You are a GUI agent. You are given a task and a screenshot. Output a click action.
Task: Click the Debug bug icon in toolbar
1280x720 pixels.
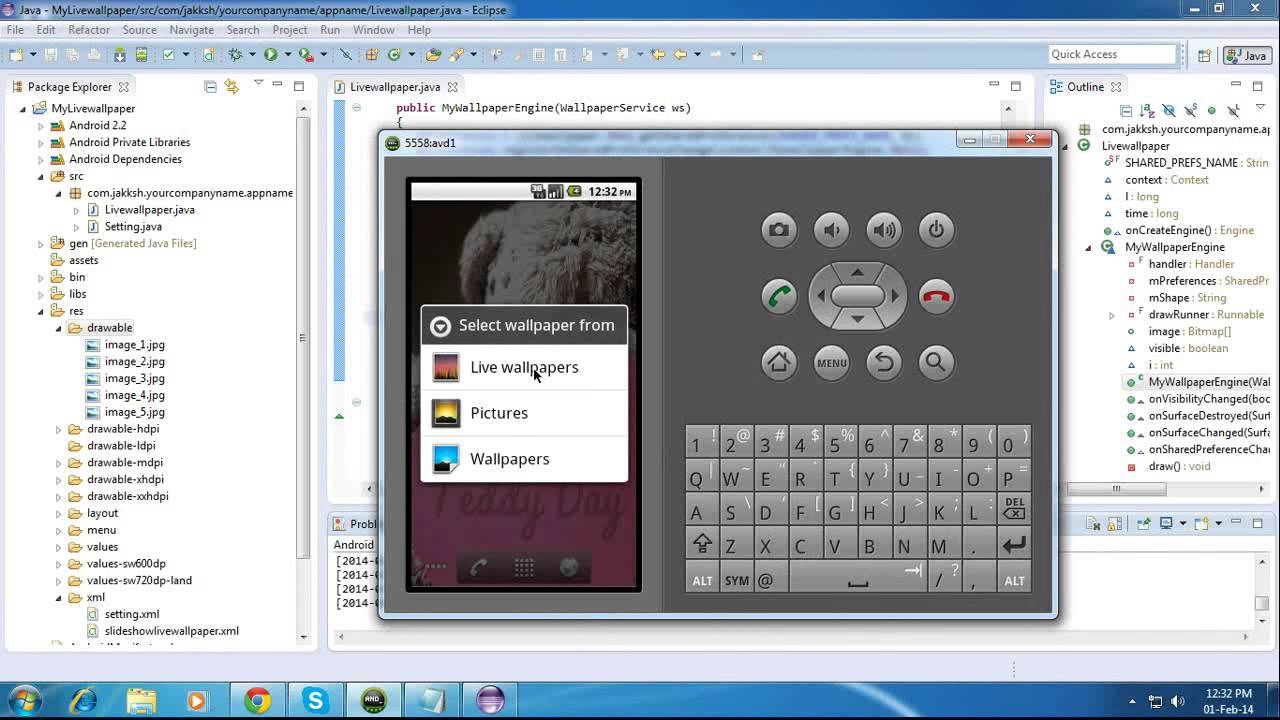click(236, 55)
